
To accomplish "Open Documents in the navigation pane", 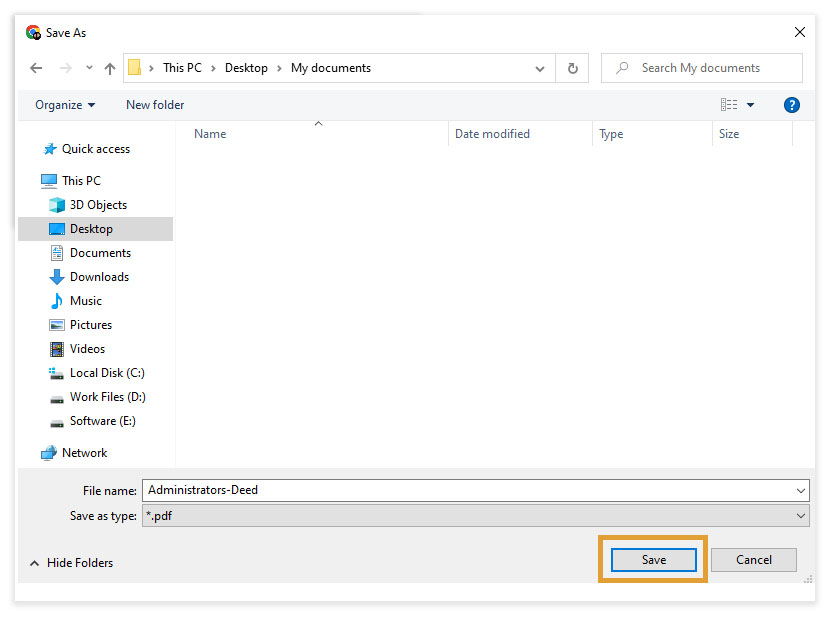I will tap(100, 253).
